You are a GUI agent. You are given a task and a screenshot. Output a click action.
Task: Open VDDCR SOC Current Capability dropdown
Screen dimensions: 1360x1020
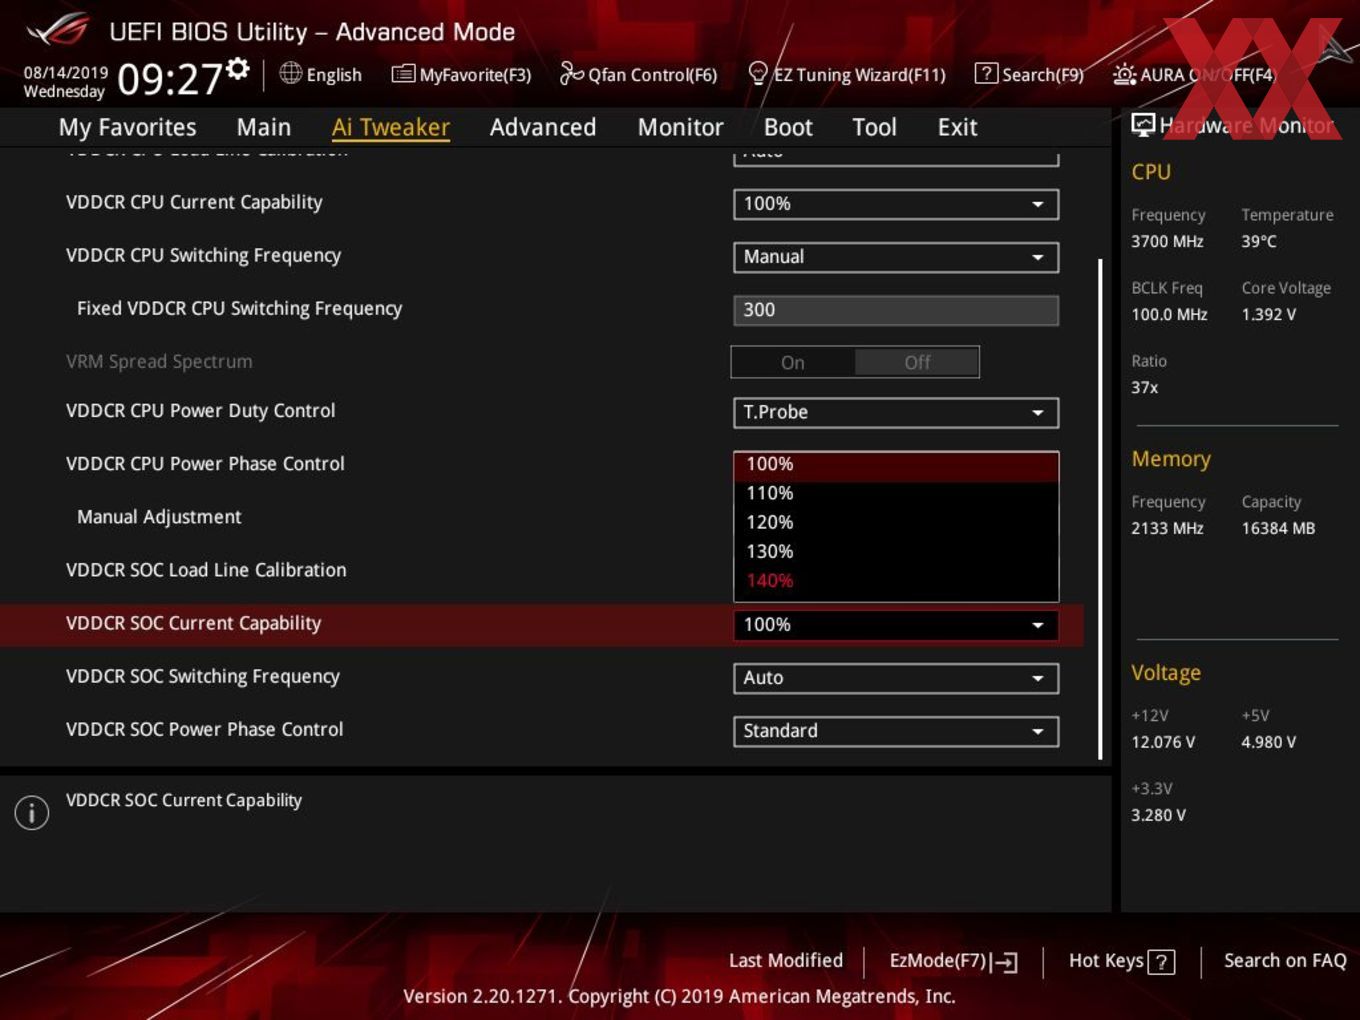tap(896, 625)
